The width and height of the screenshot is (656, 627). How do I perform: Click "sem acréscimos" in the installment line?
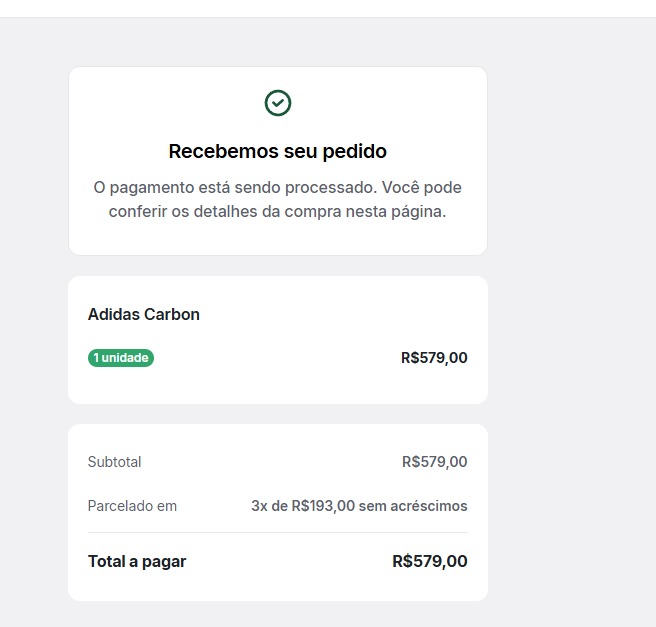413,506
